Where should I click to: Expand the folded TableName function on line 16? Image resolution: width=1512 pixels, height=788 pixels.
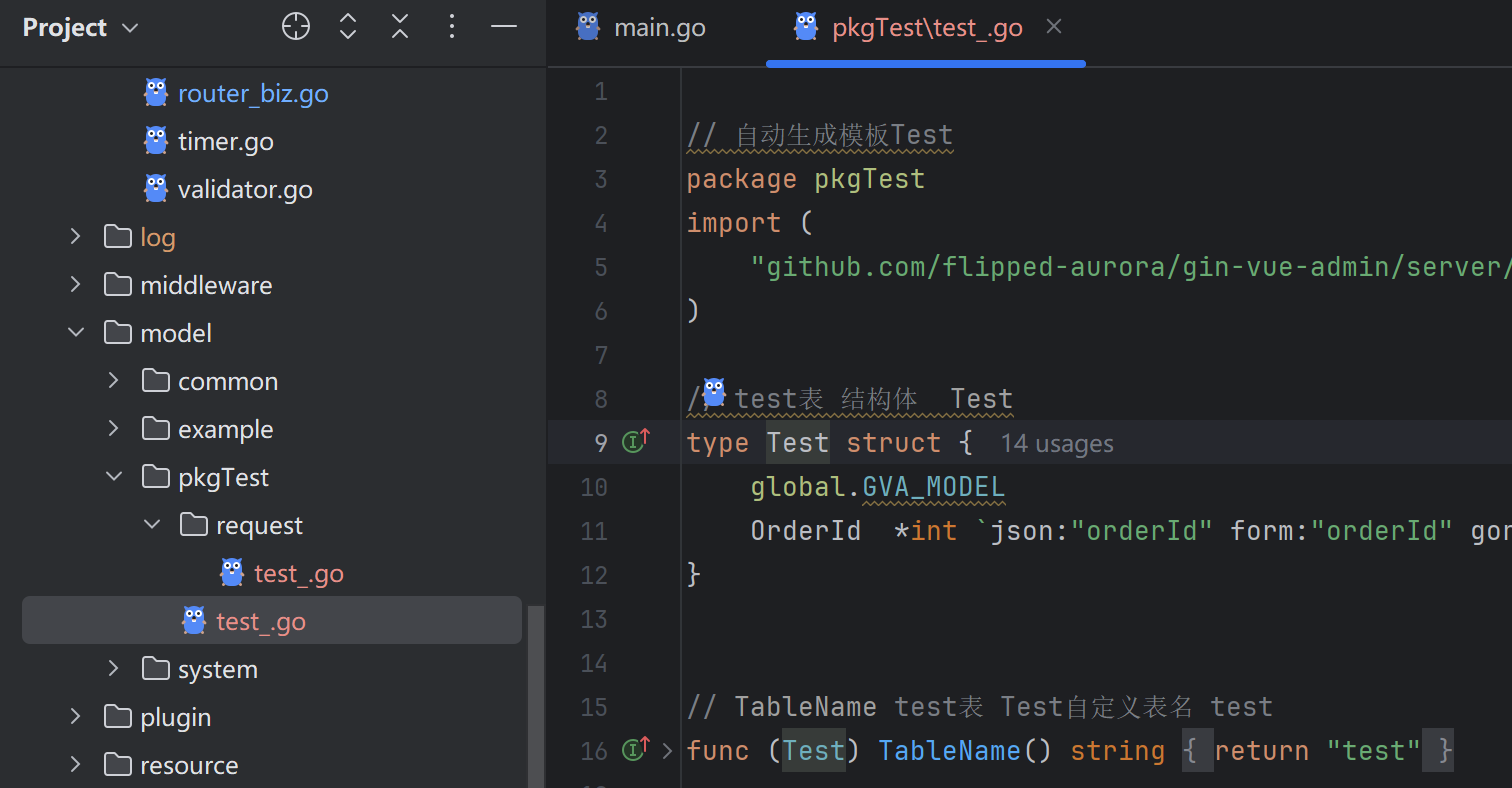pos(668,750)
